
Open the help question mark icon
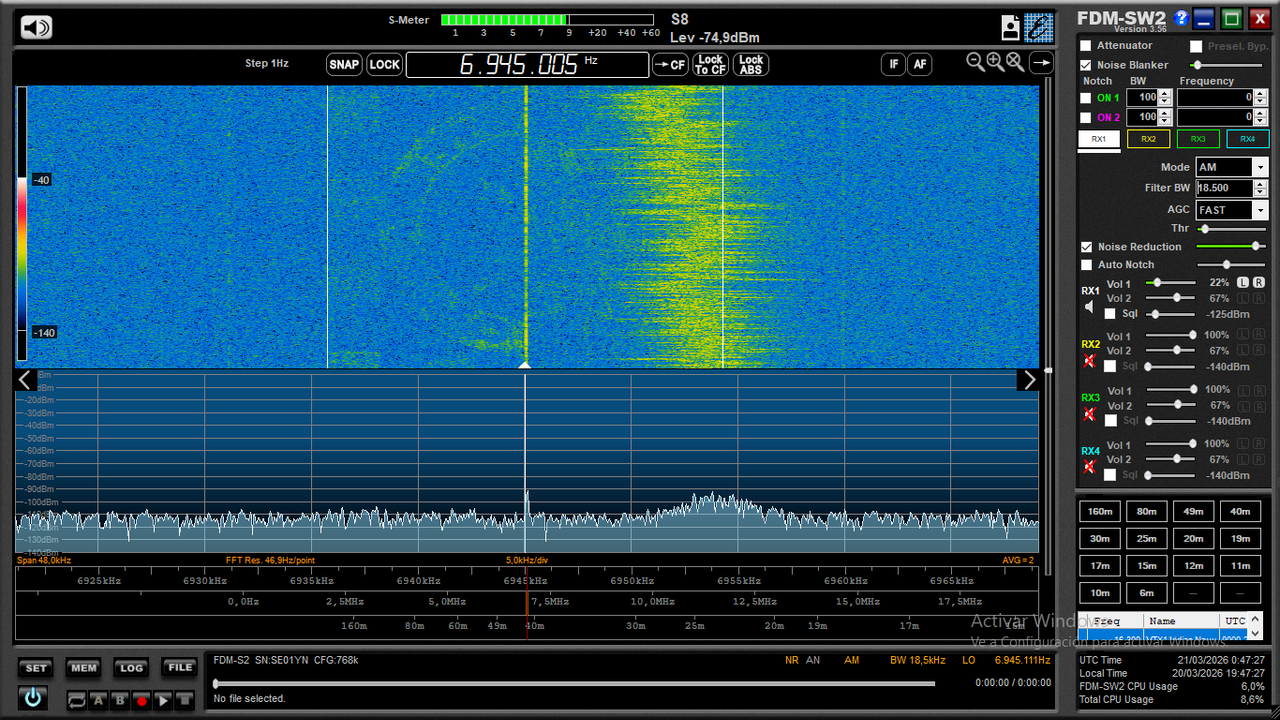[x=1181, y=18]
